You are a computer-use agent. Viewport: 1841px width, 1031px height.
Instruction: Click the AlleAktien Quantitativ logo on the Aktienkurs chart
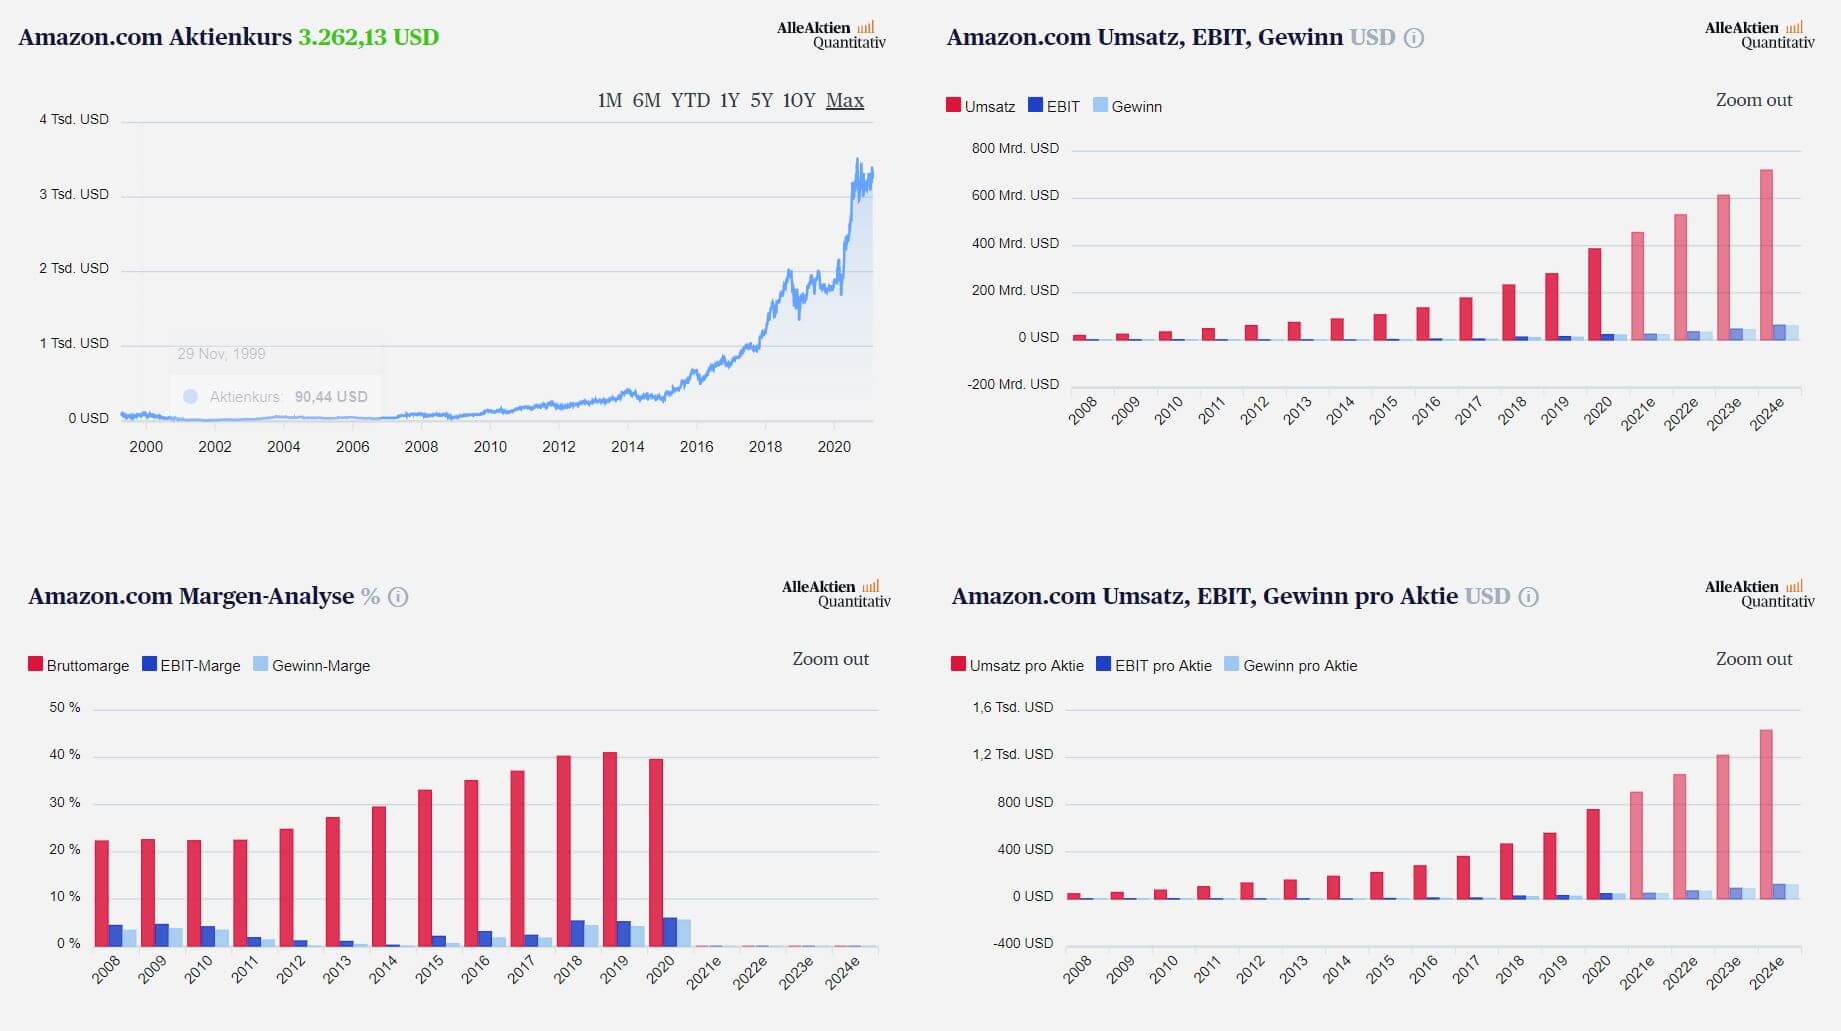831,34
